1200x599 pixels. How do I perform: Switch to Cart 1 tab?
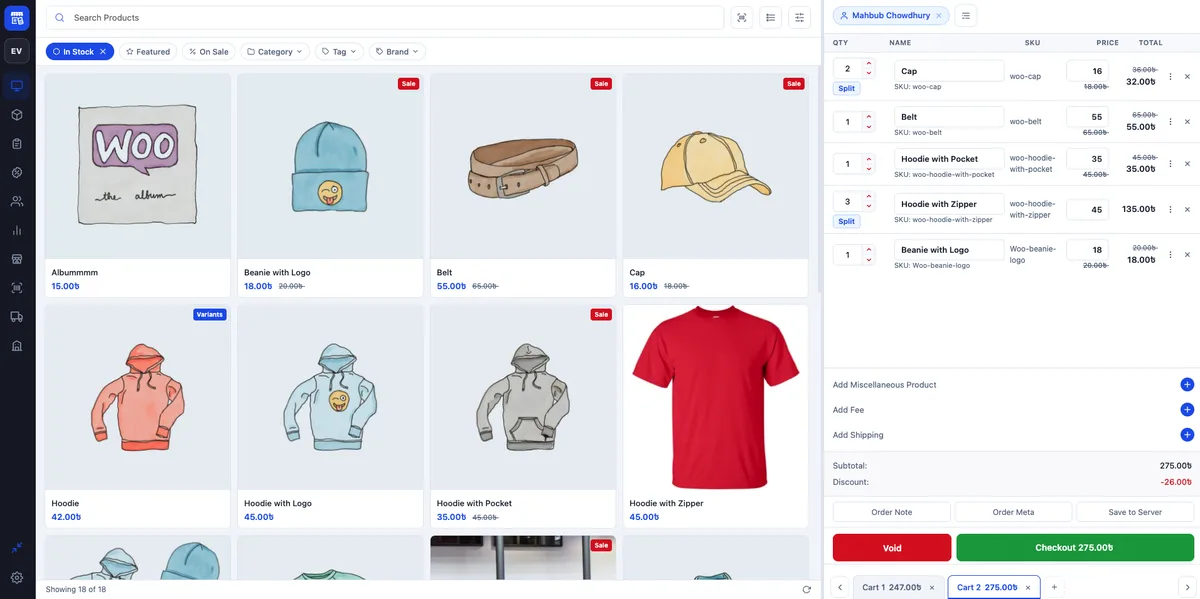890,587
